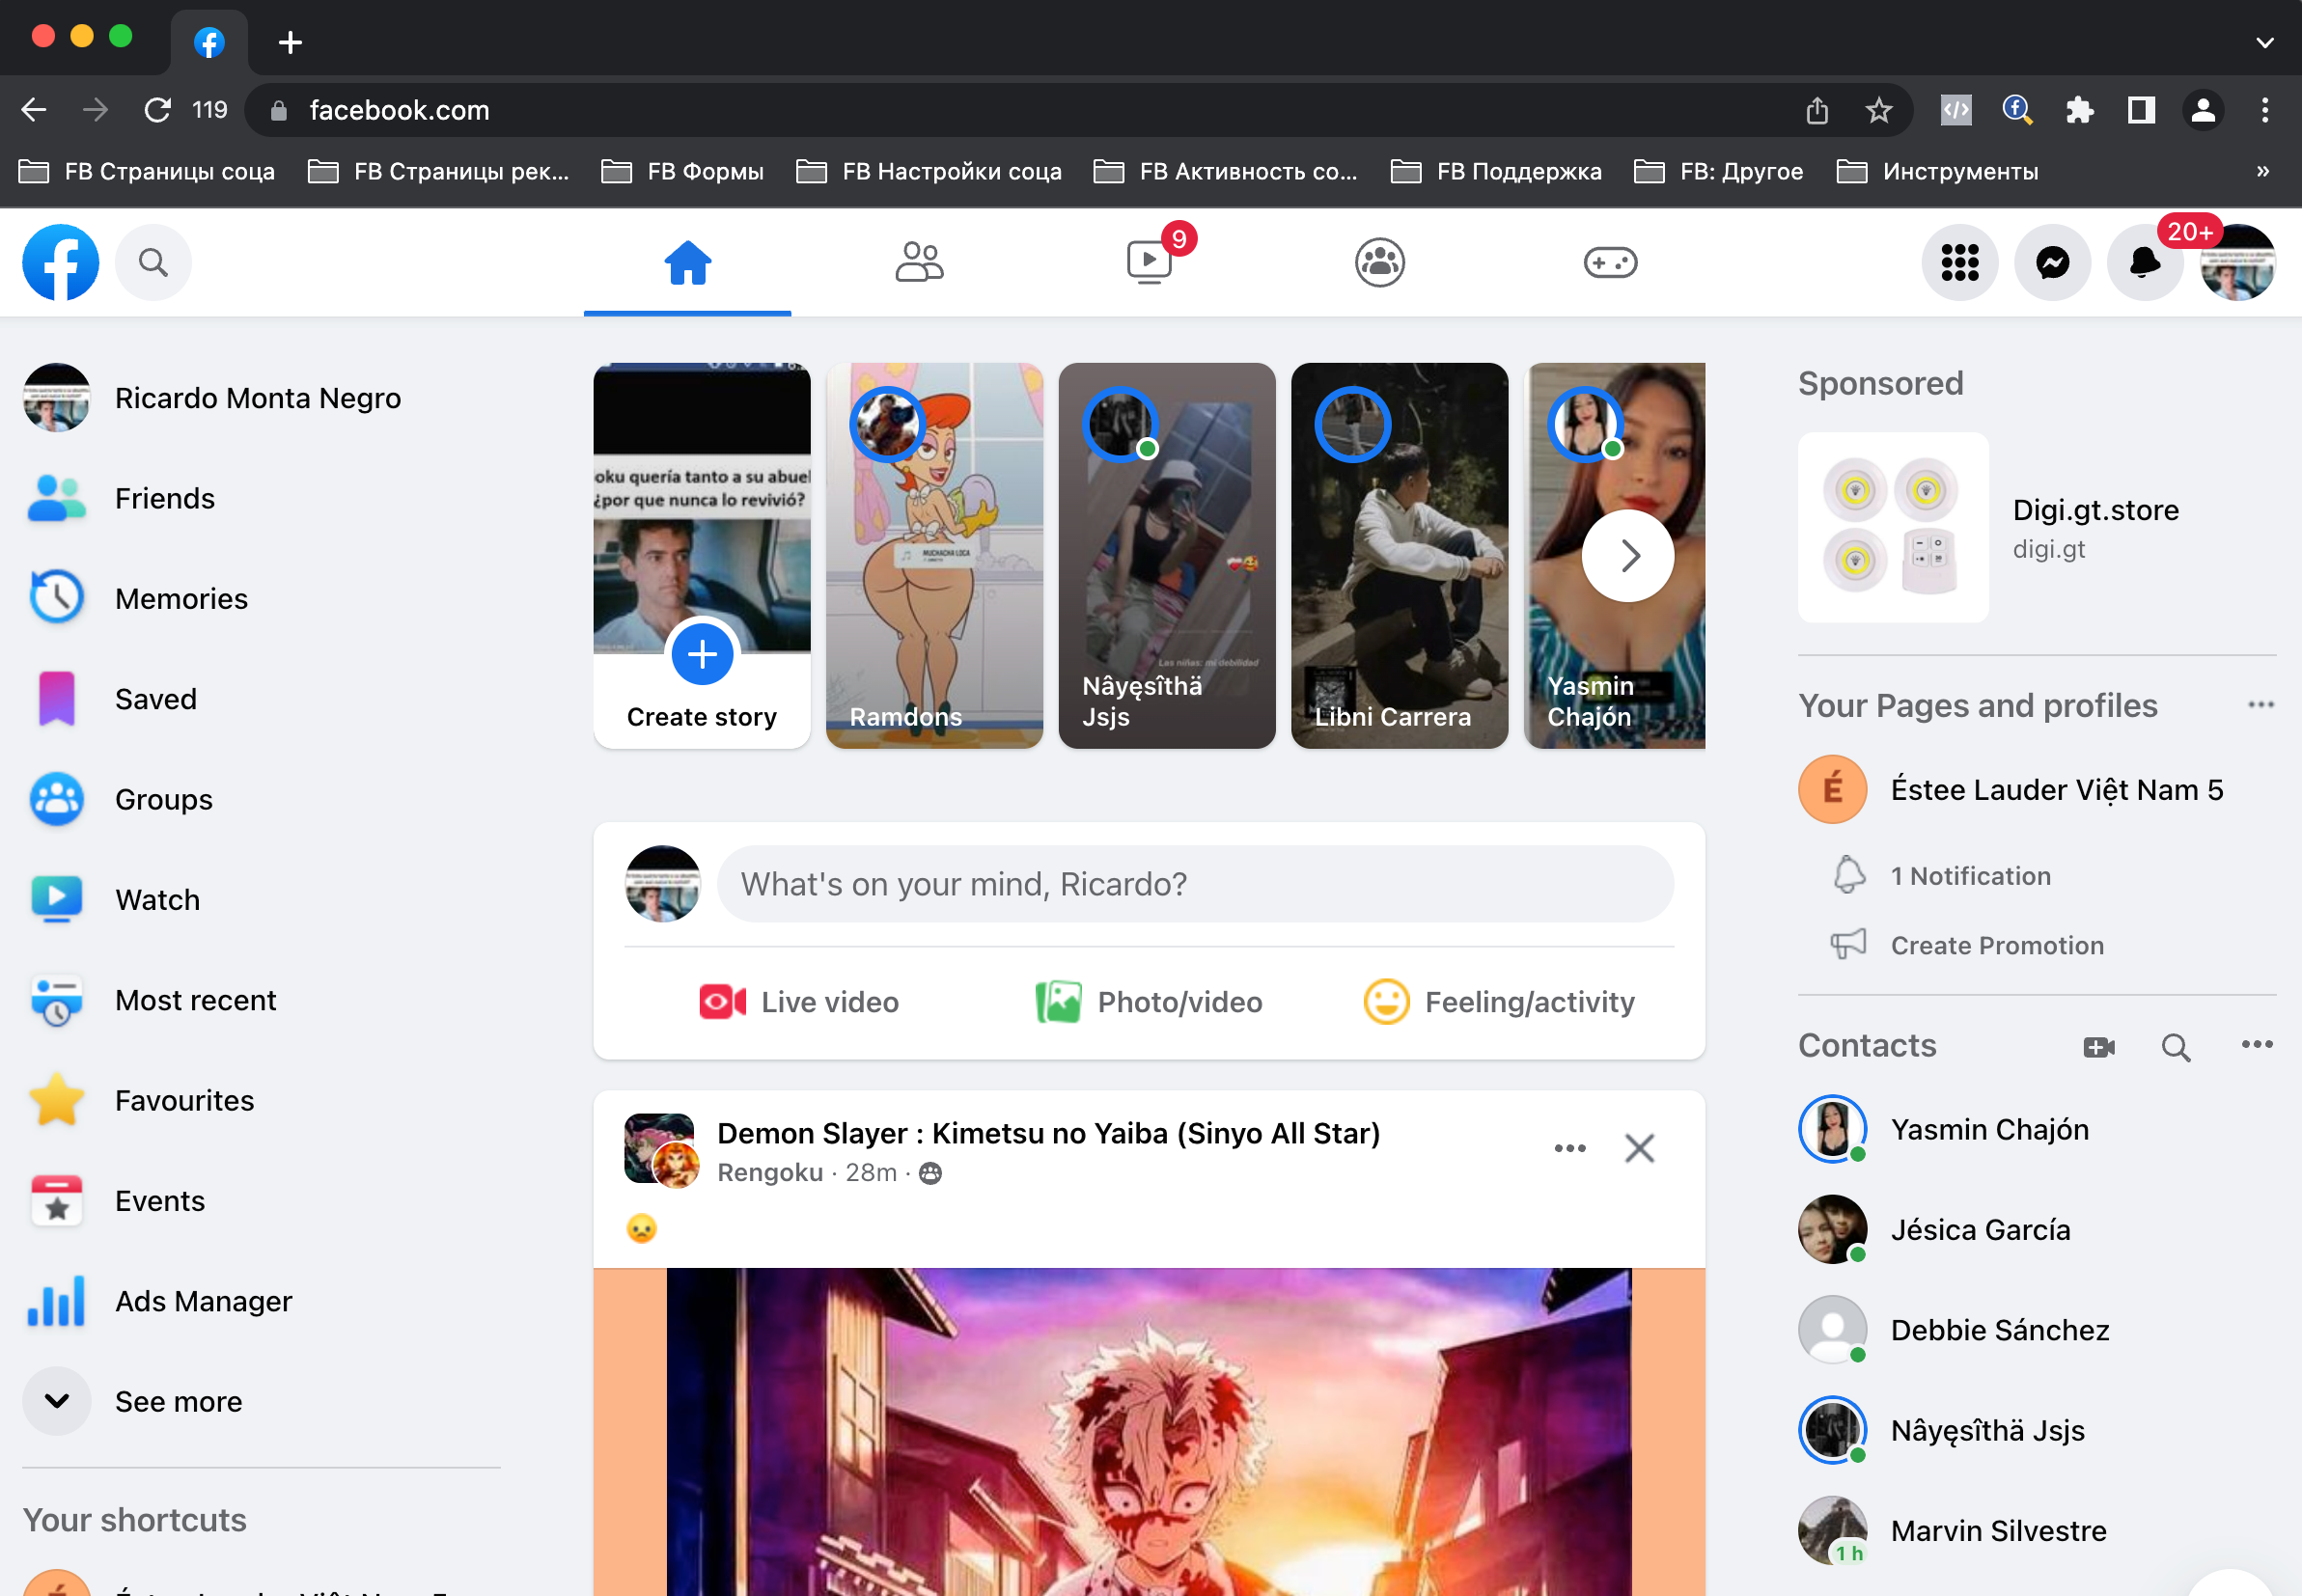Screen dimensions: 2302x1596
Task: Open Your Pages and profiles options
Action: [x=2260, y=705]
